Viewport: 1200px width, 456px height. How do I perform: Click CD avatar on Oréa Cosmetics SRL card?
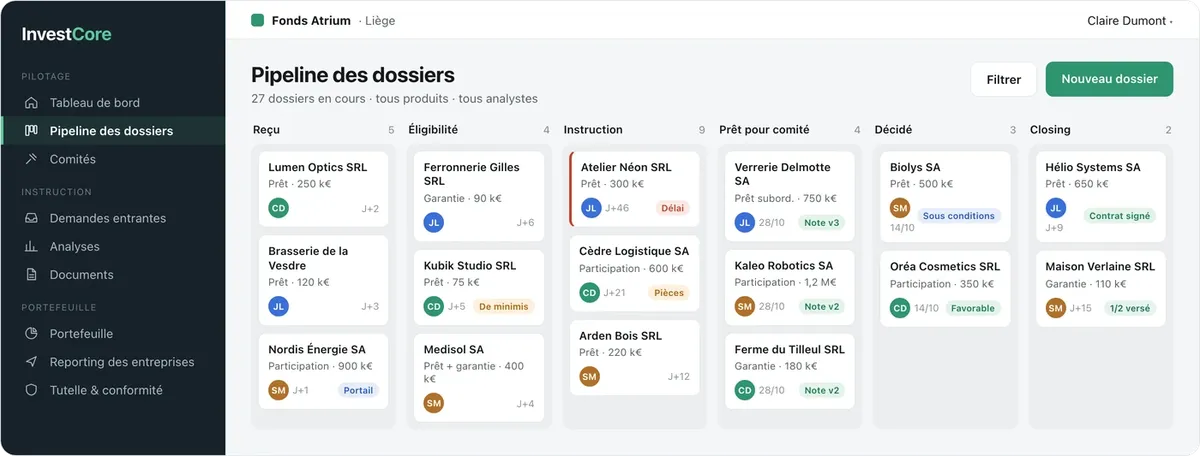pyautogui.click(x=900, y=308)
